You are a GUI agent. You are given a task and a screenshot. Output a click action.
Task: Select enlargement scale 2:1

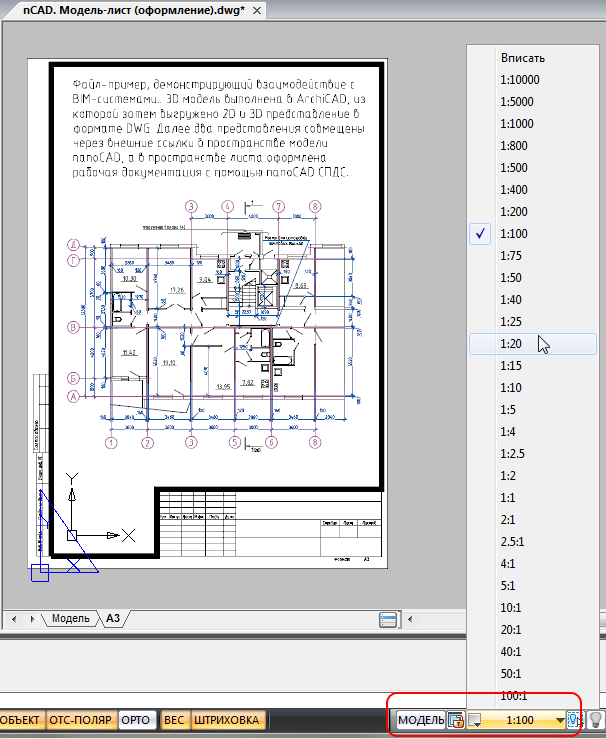pyautogui.click(x=532, y=520)
